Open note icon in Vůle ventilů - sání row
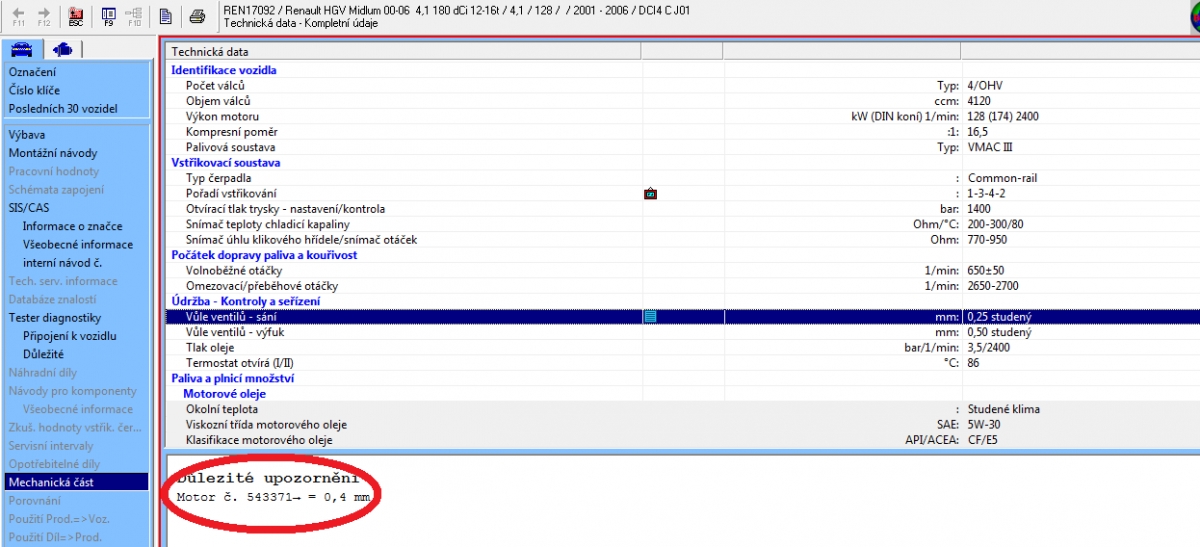This screenshot has width=1200, height=547. [650, 316]
